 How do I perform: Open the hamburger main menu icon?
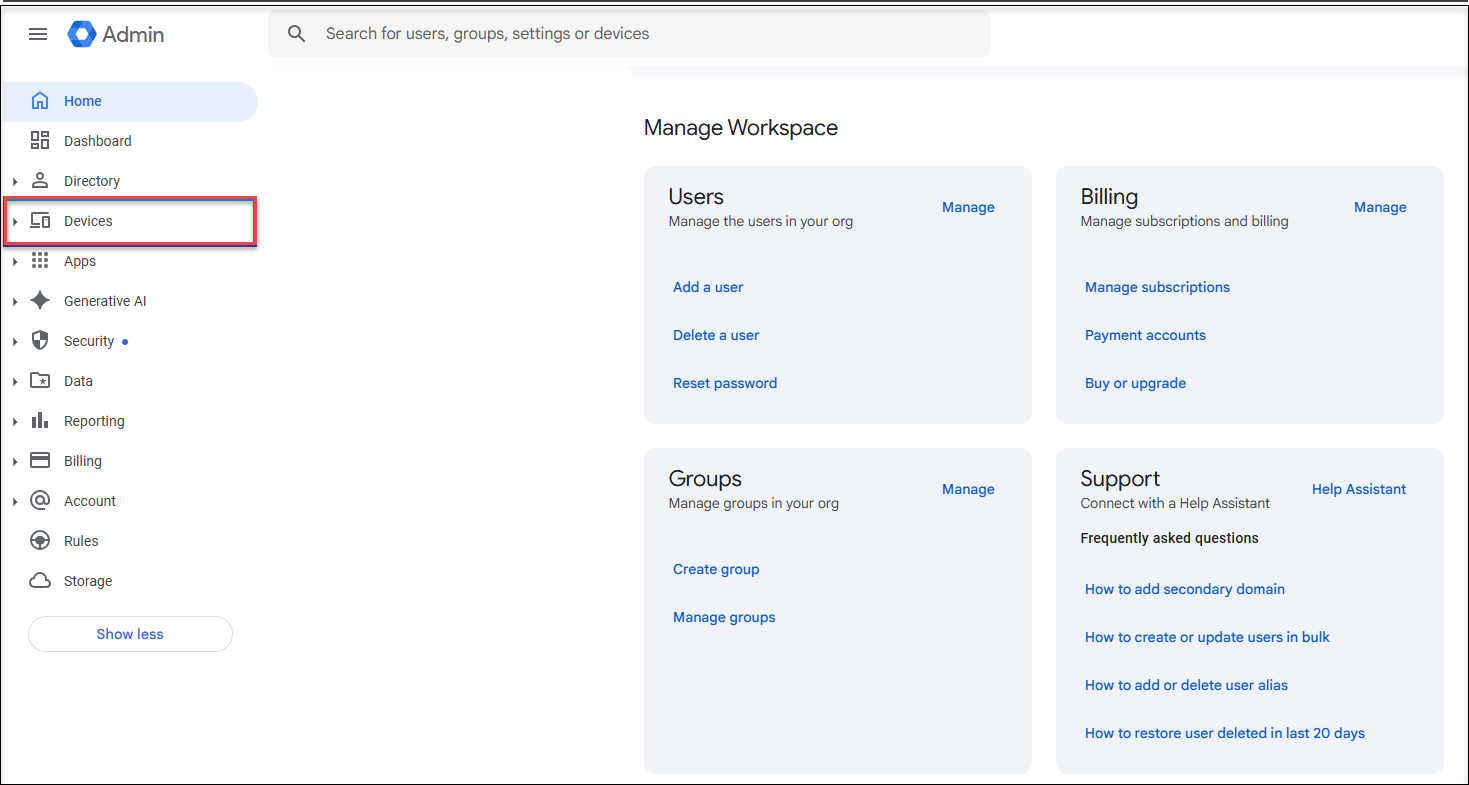(38, 34)
